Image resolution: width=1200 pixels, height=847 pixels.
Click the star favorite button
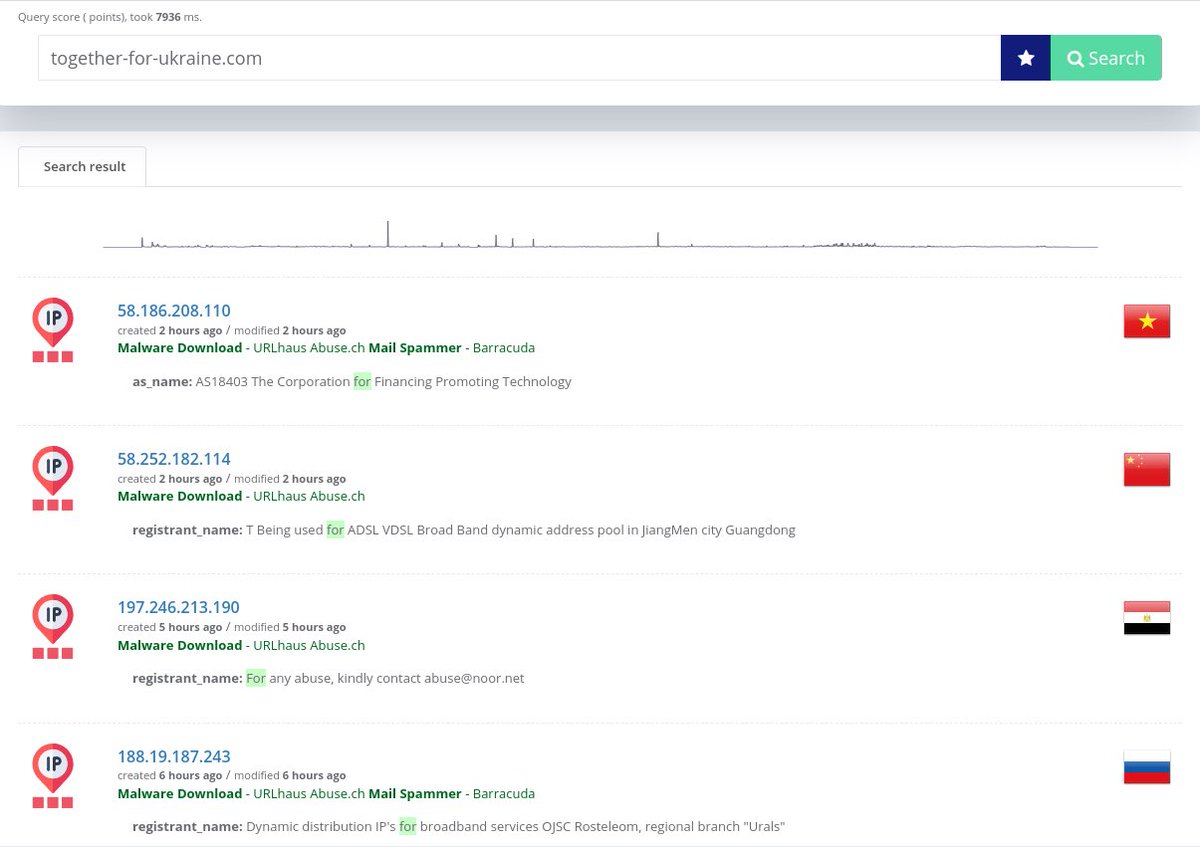coord(1026,58)
